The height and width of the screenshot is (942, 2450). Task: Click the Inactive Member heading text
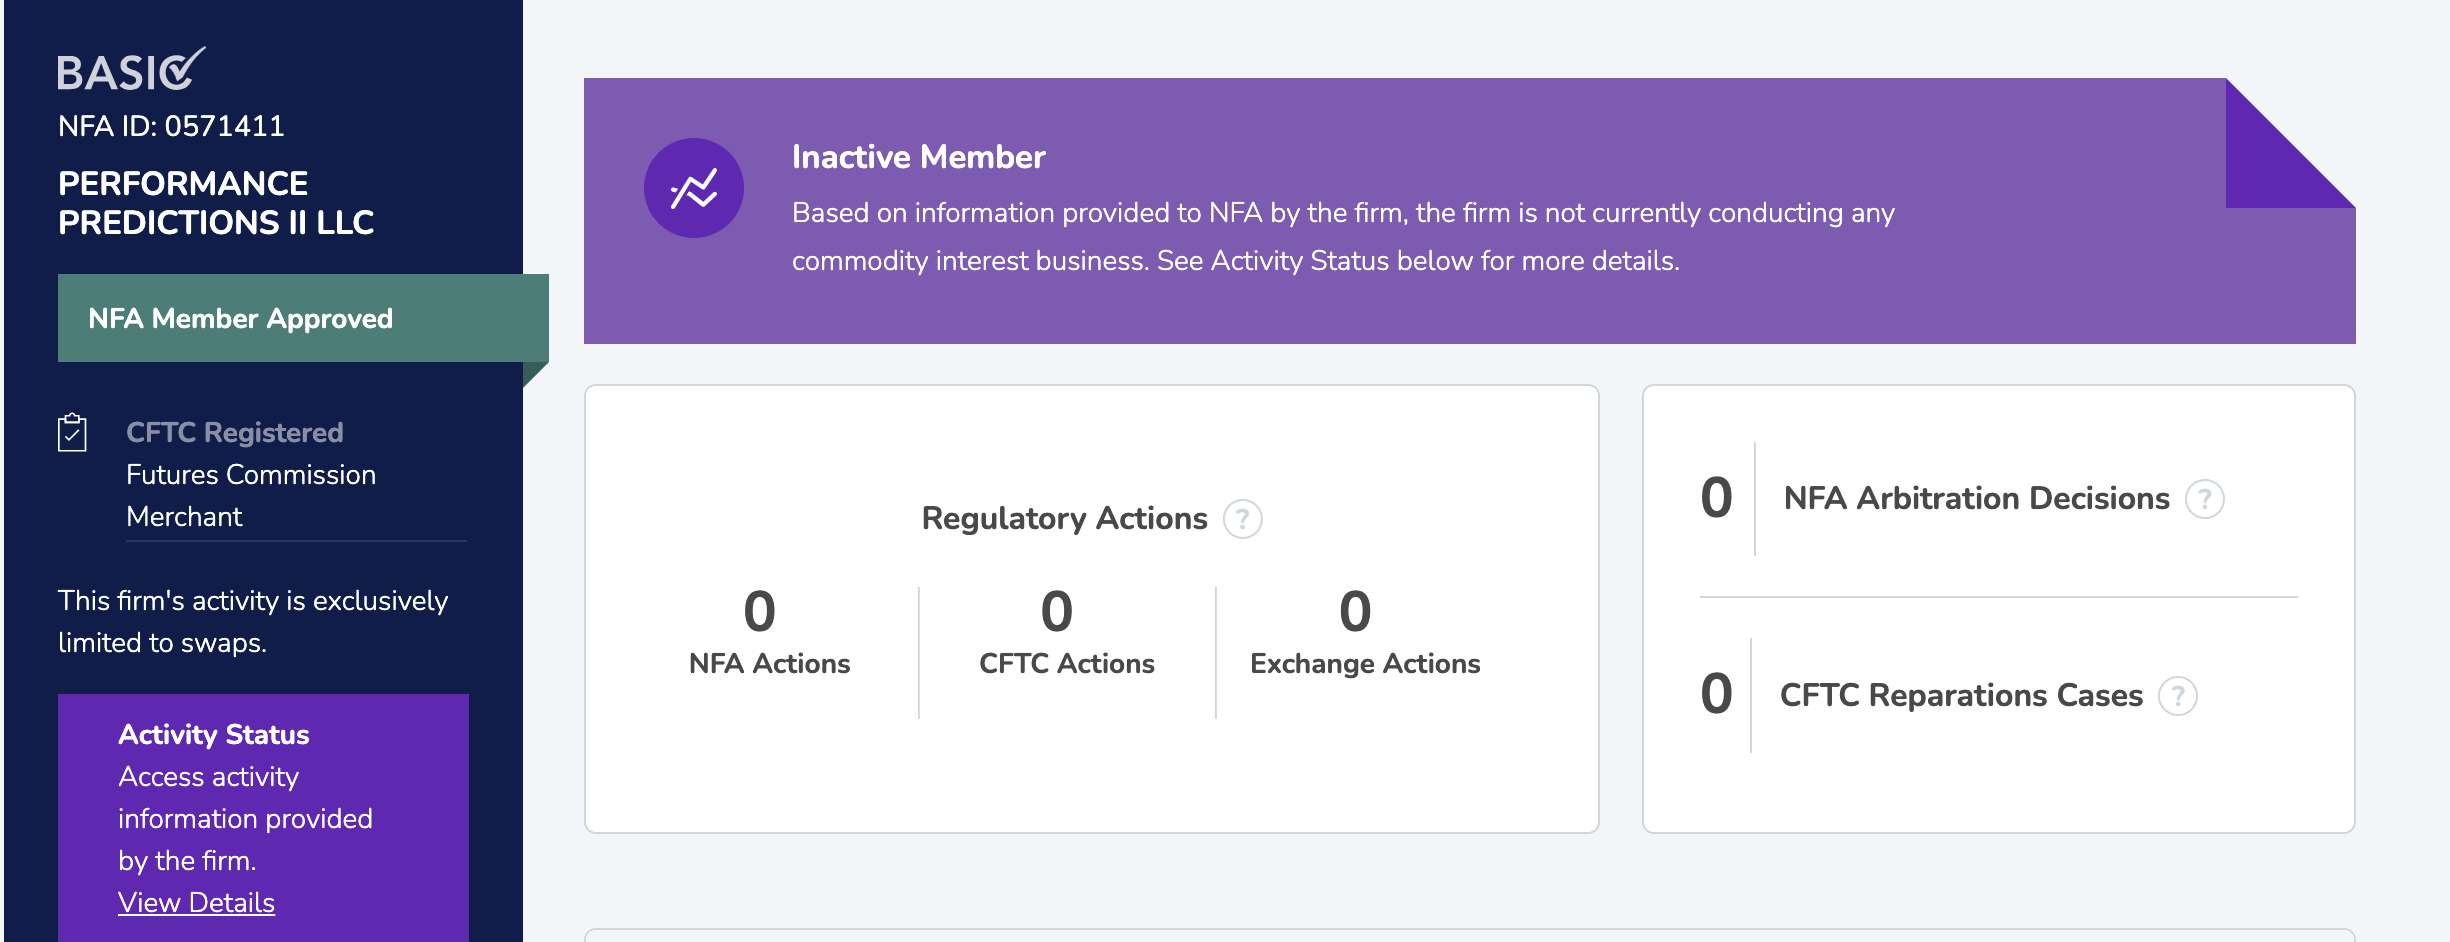918,156
